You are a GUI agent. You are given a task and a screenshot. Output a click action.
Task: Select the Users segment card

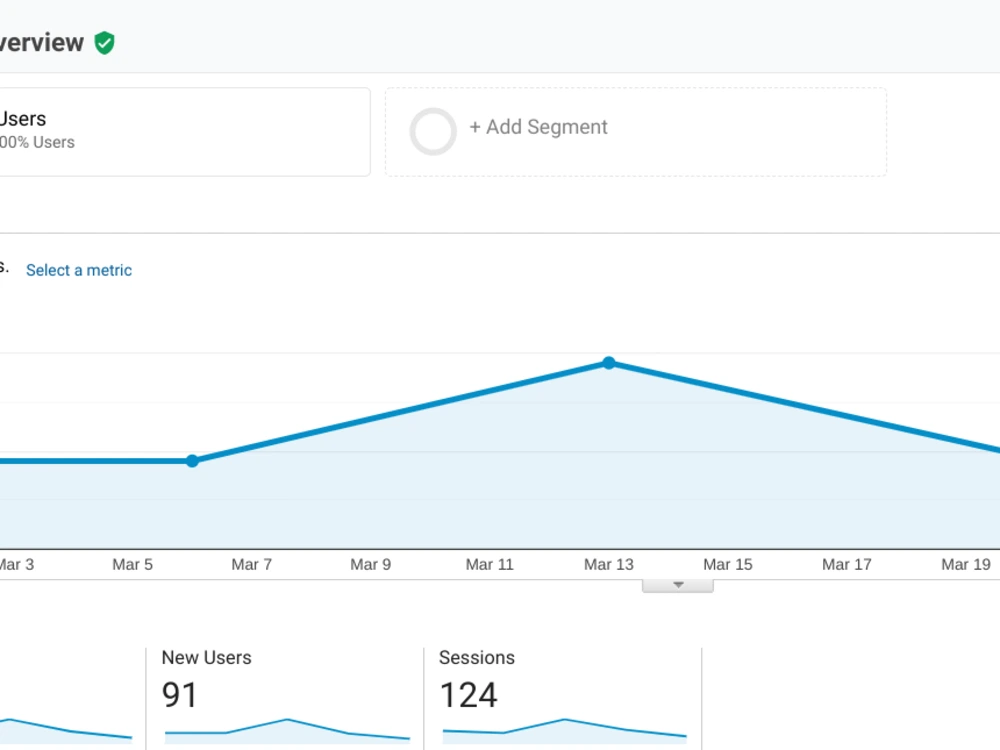tap(184, 132)
